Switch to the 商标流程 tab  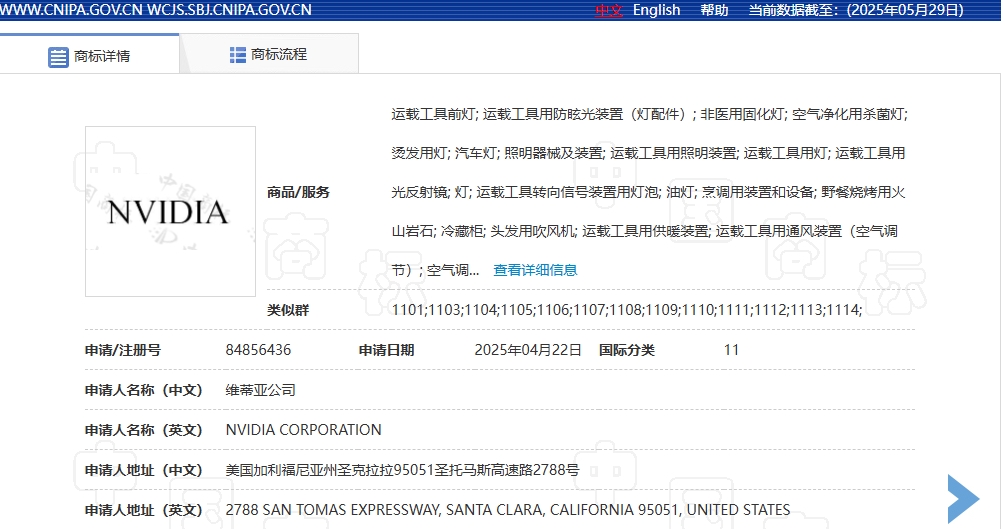(x=269, y=54)
